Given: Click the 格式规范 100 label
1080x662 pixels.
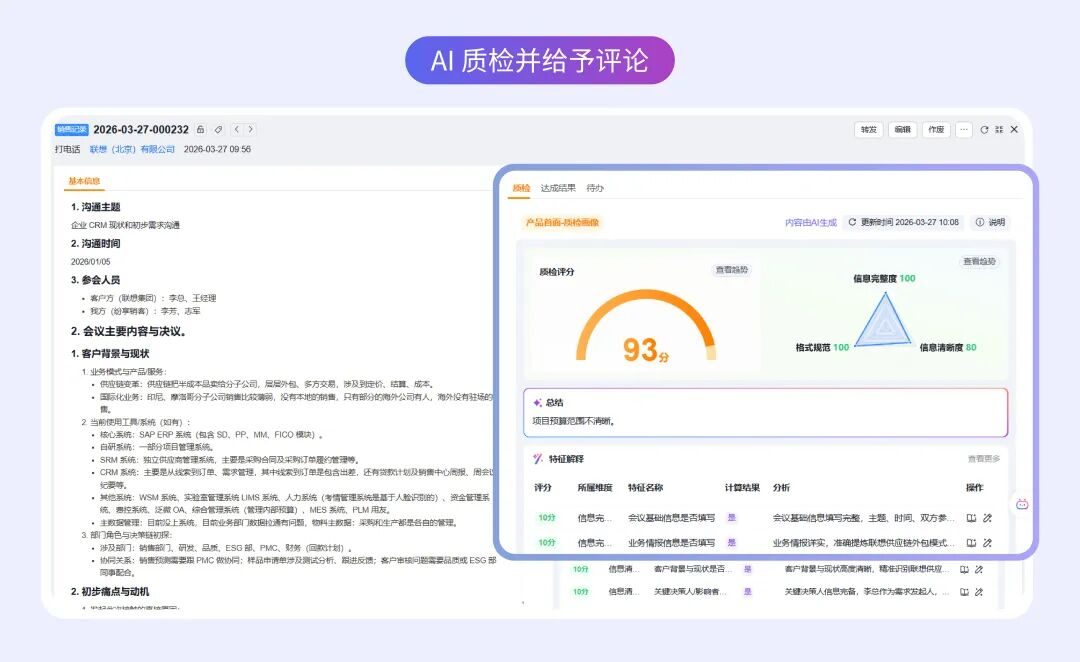Looking at the screenshot, I should point(822,347).
